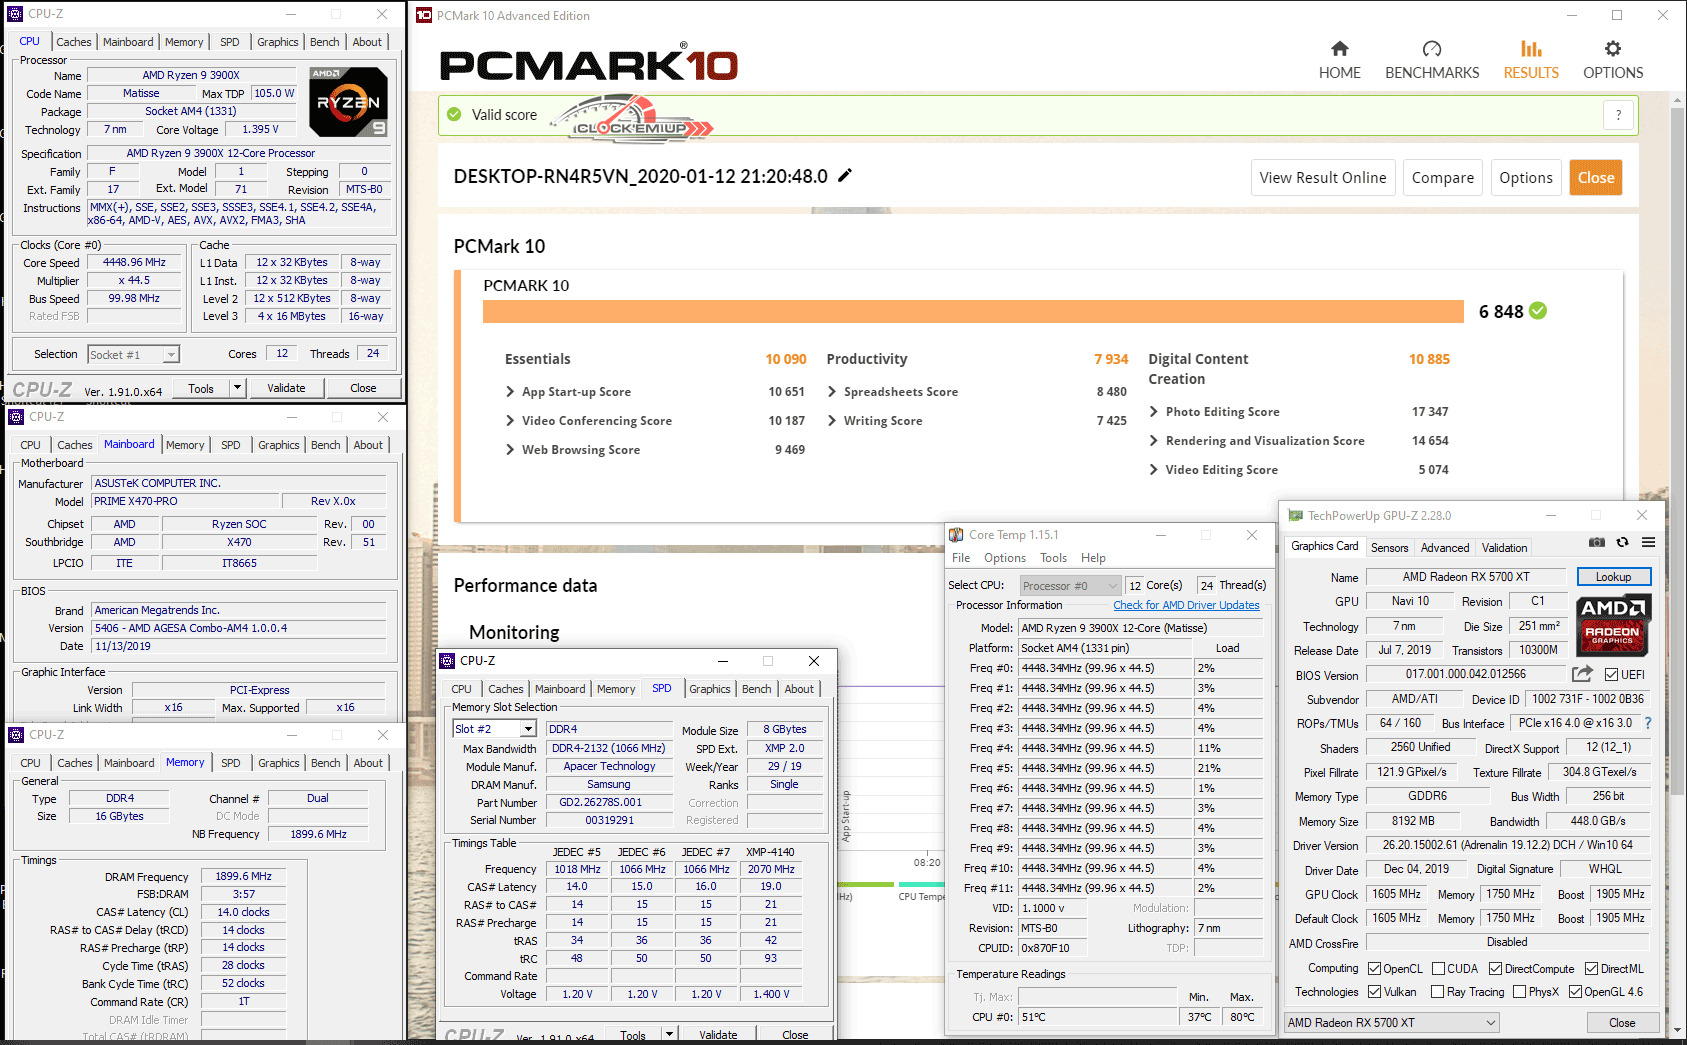
Task: Open the Core Temp Tools menu
Action: click(x=1053, y=558)
